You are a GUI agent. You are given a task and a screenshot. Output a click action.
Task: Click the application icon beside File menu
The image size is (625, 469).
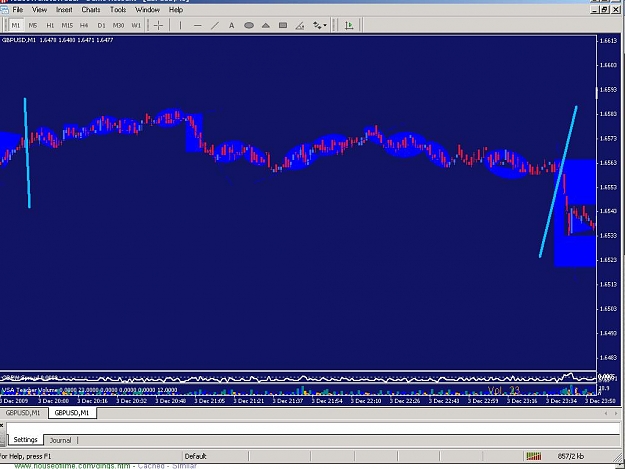tap(4, 10)
